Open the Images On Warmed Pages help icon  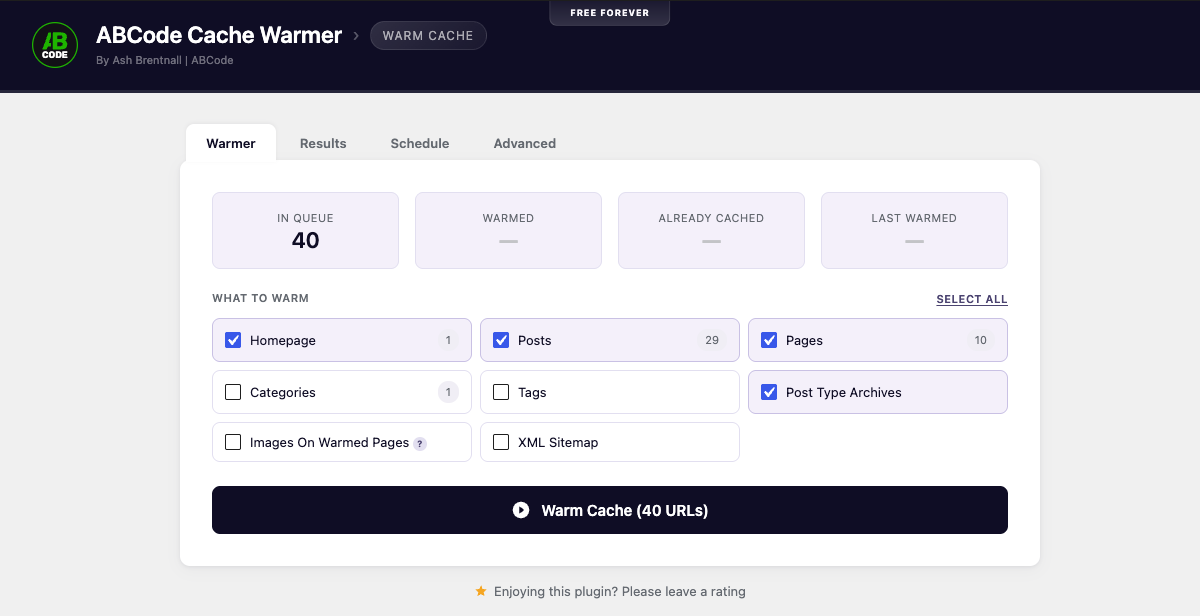[420, 443]
